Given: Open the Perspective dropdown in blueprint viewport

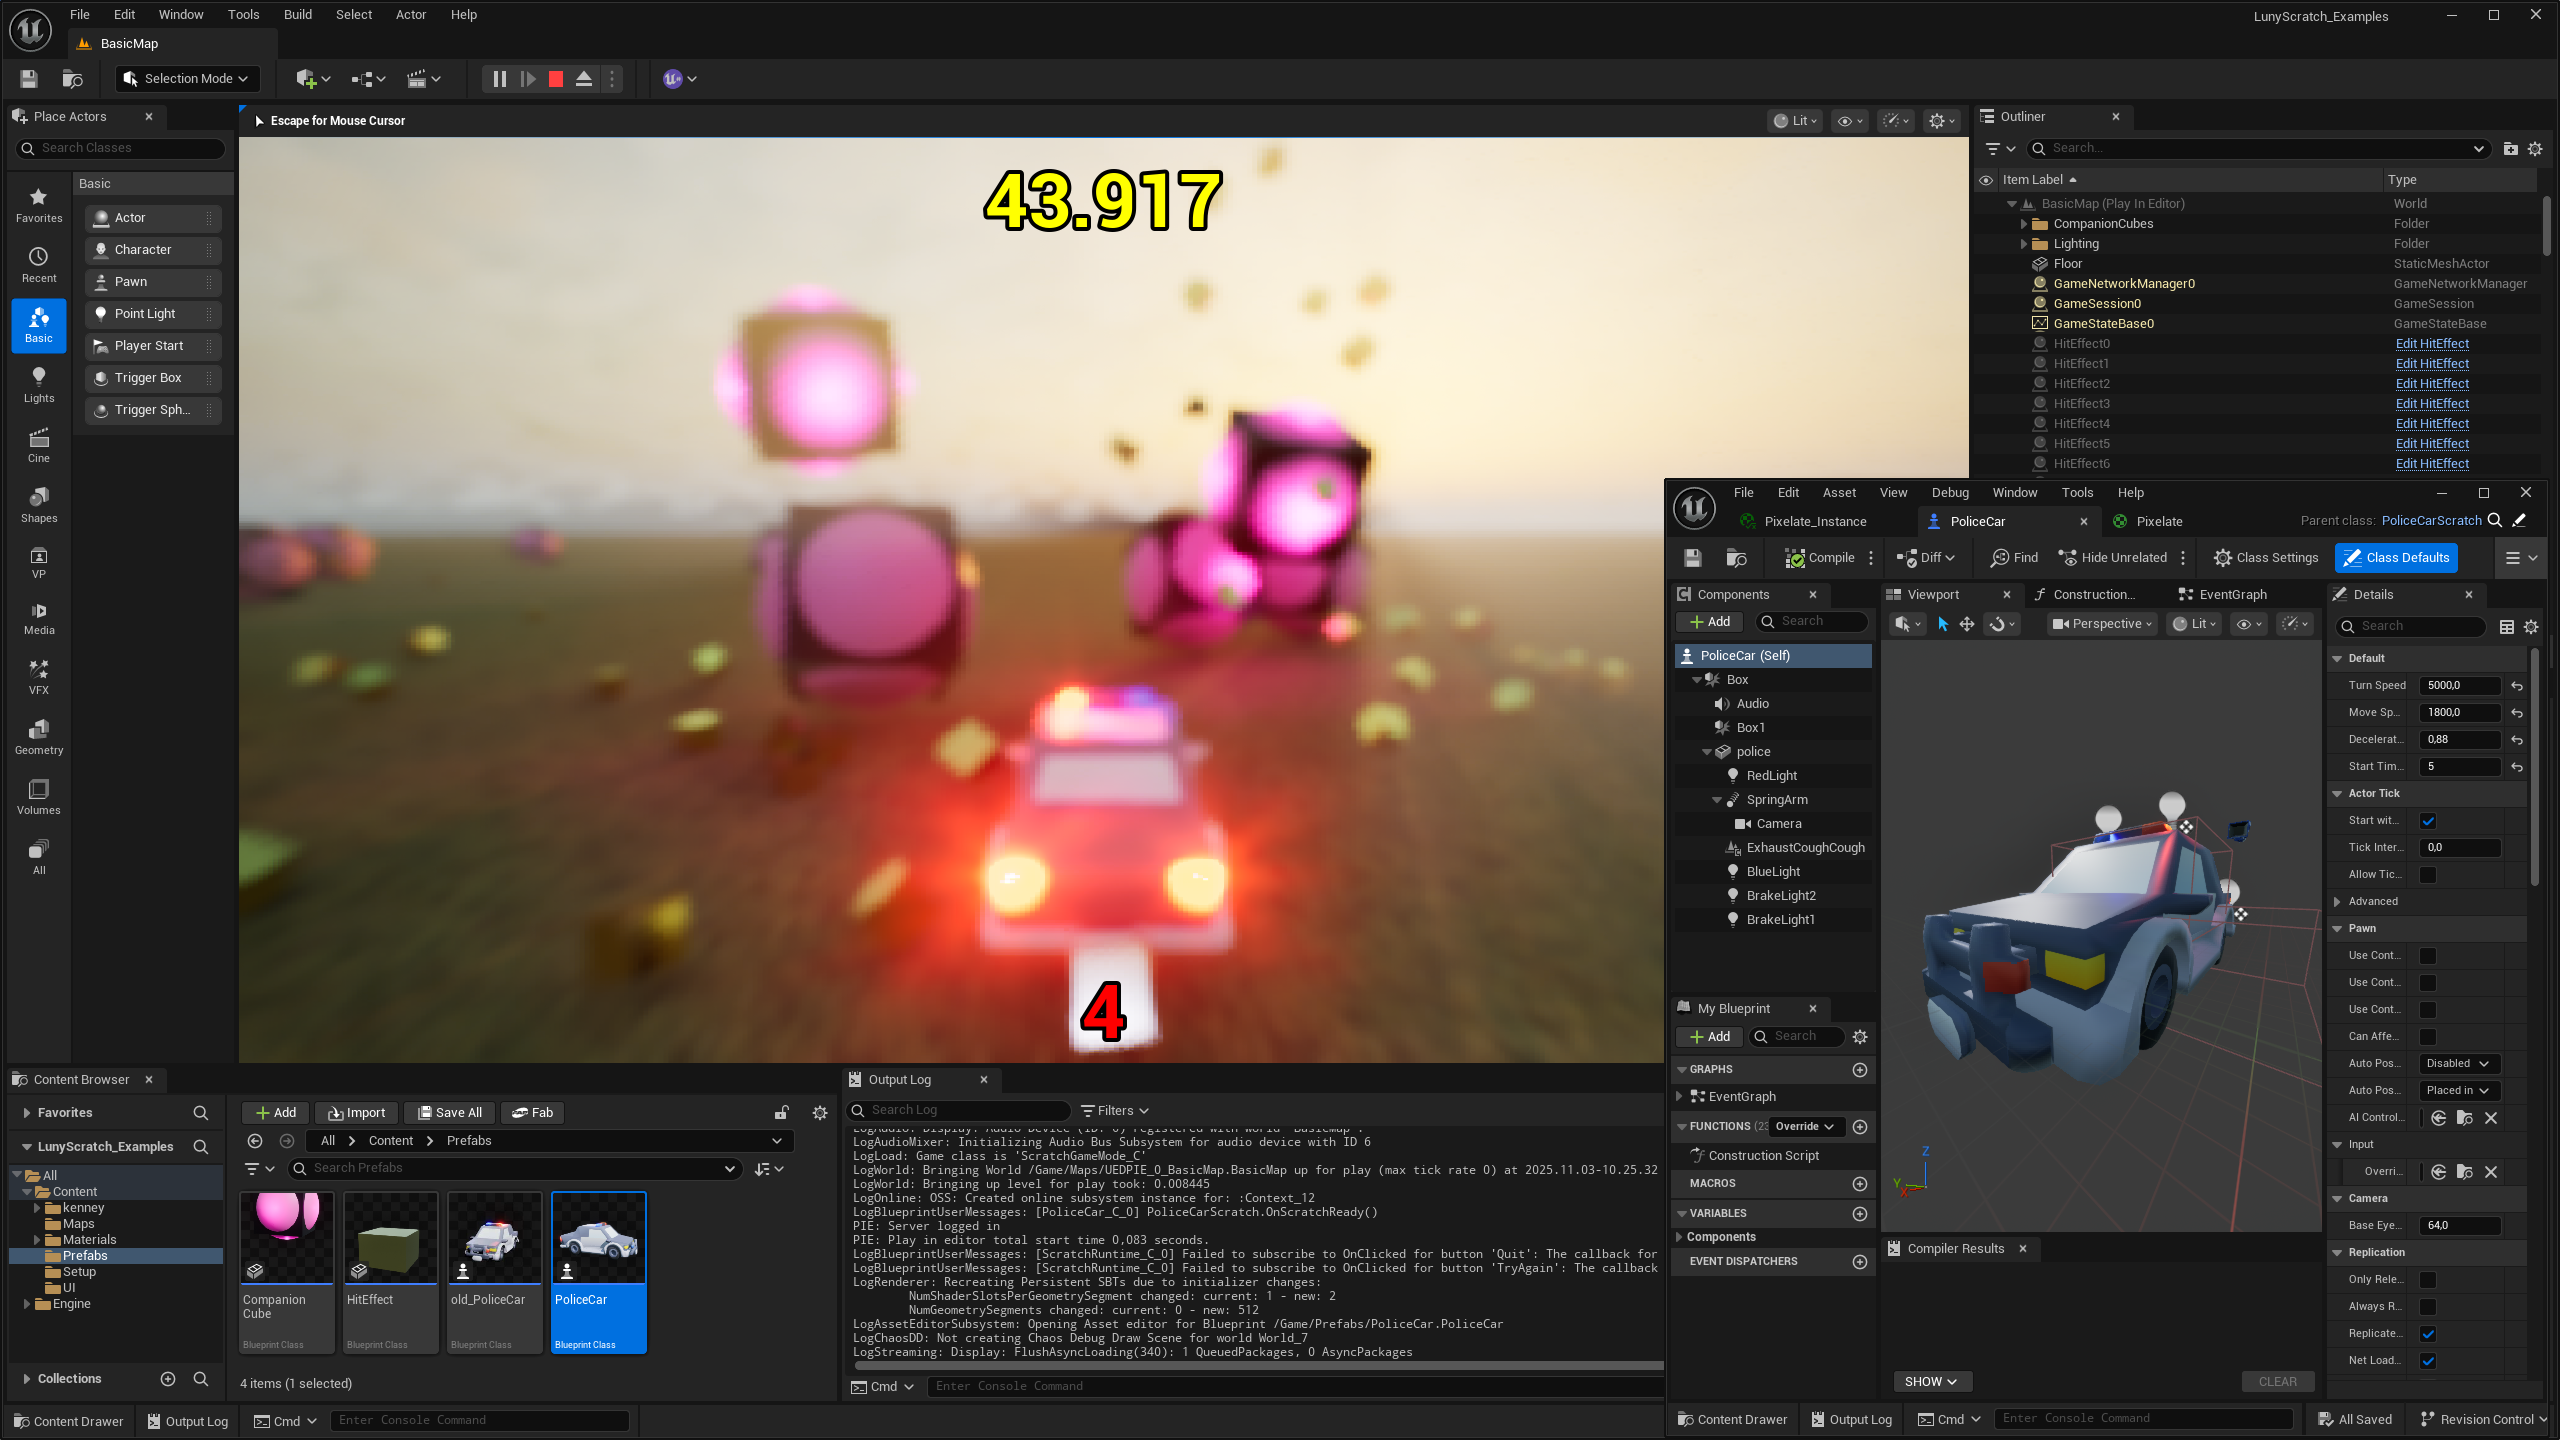Looking at the screenshot, I should tap(2100, 623).
